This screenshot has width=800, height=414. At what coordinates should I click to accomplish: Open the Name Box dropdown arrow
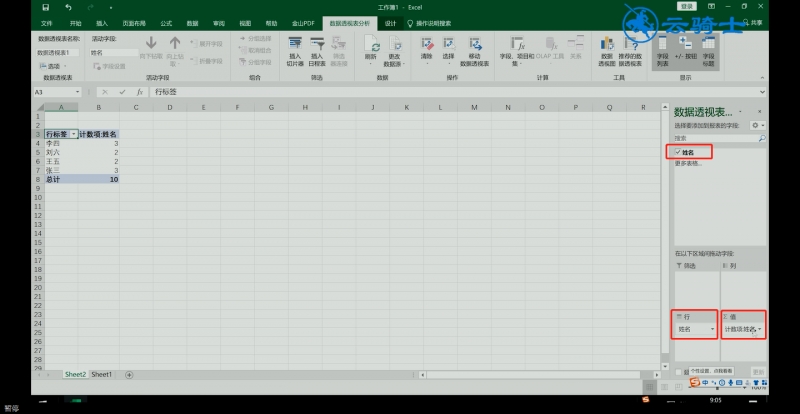78,92
